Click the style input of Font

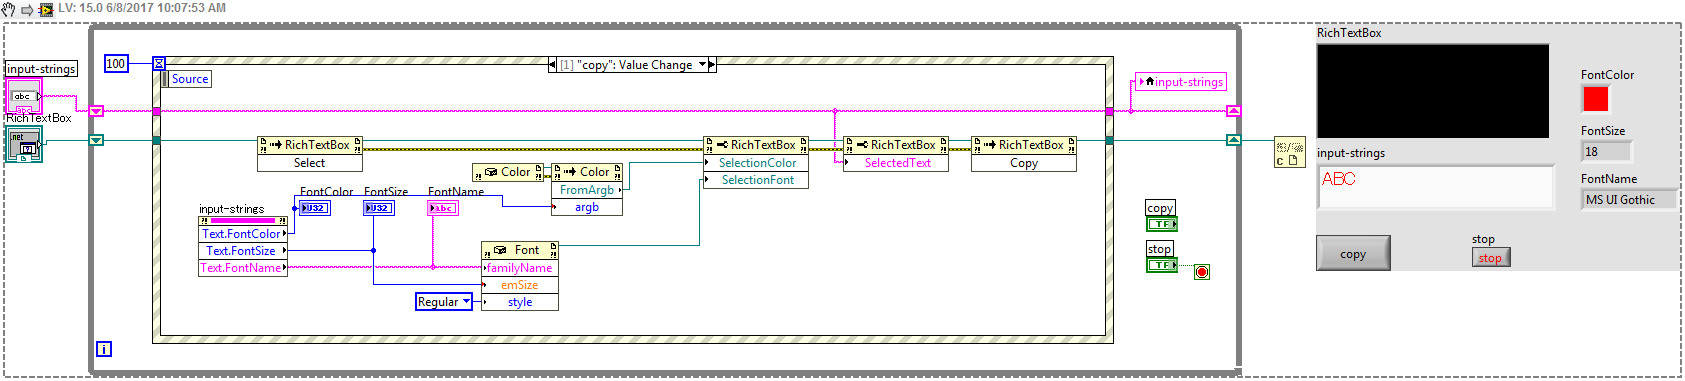[520, 302]
